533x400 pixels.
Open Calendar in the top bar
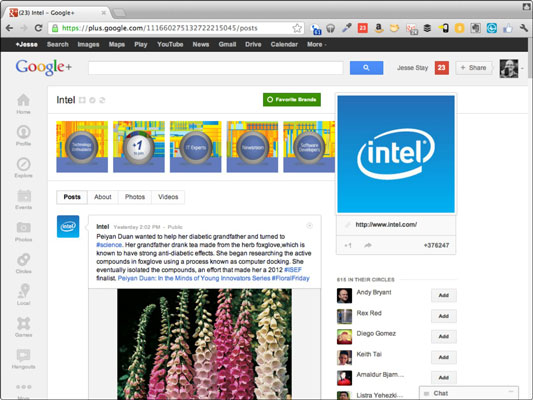284,44
